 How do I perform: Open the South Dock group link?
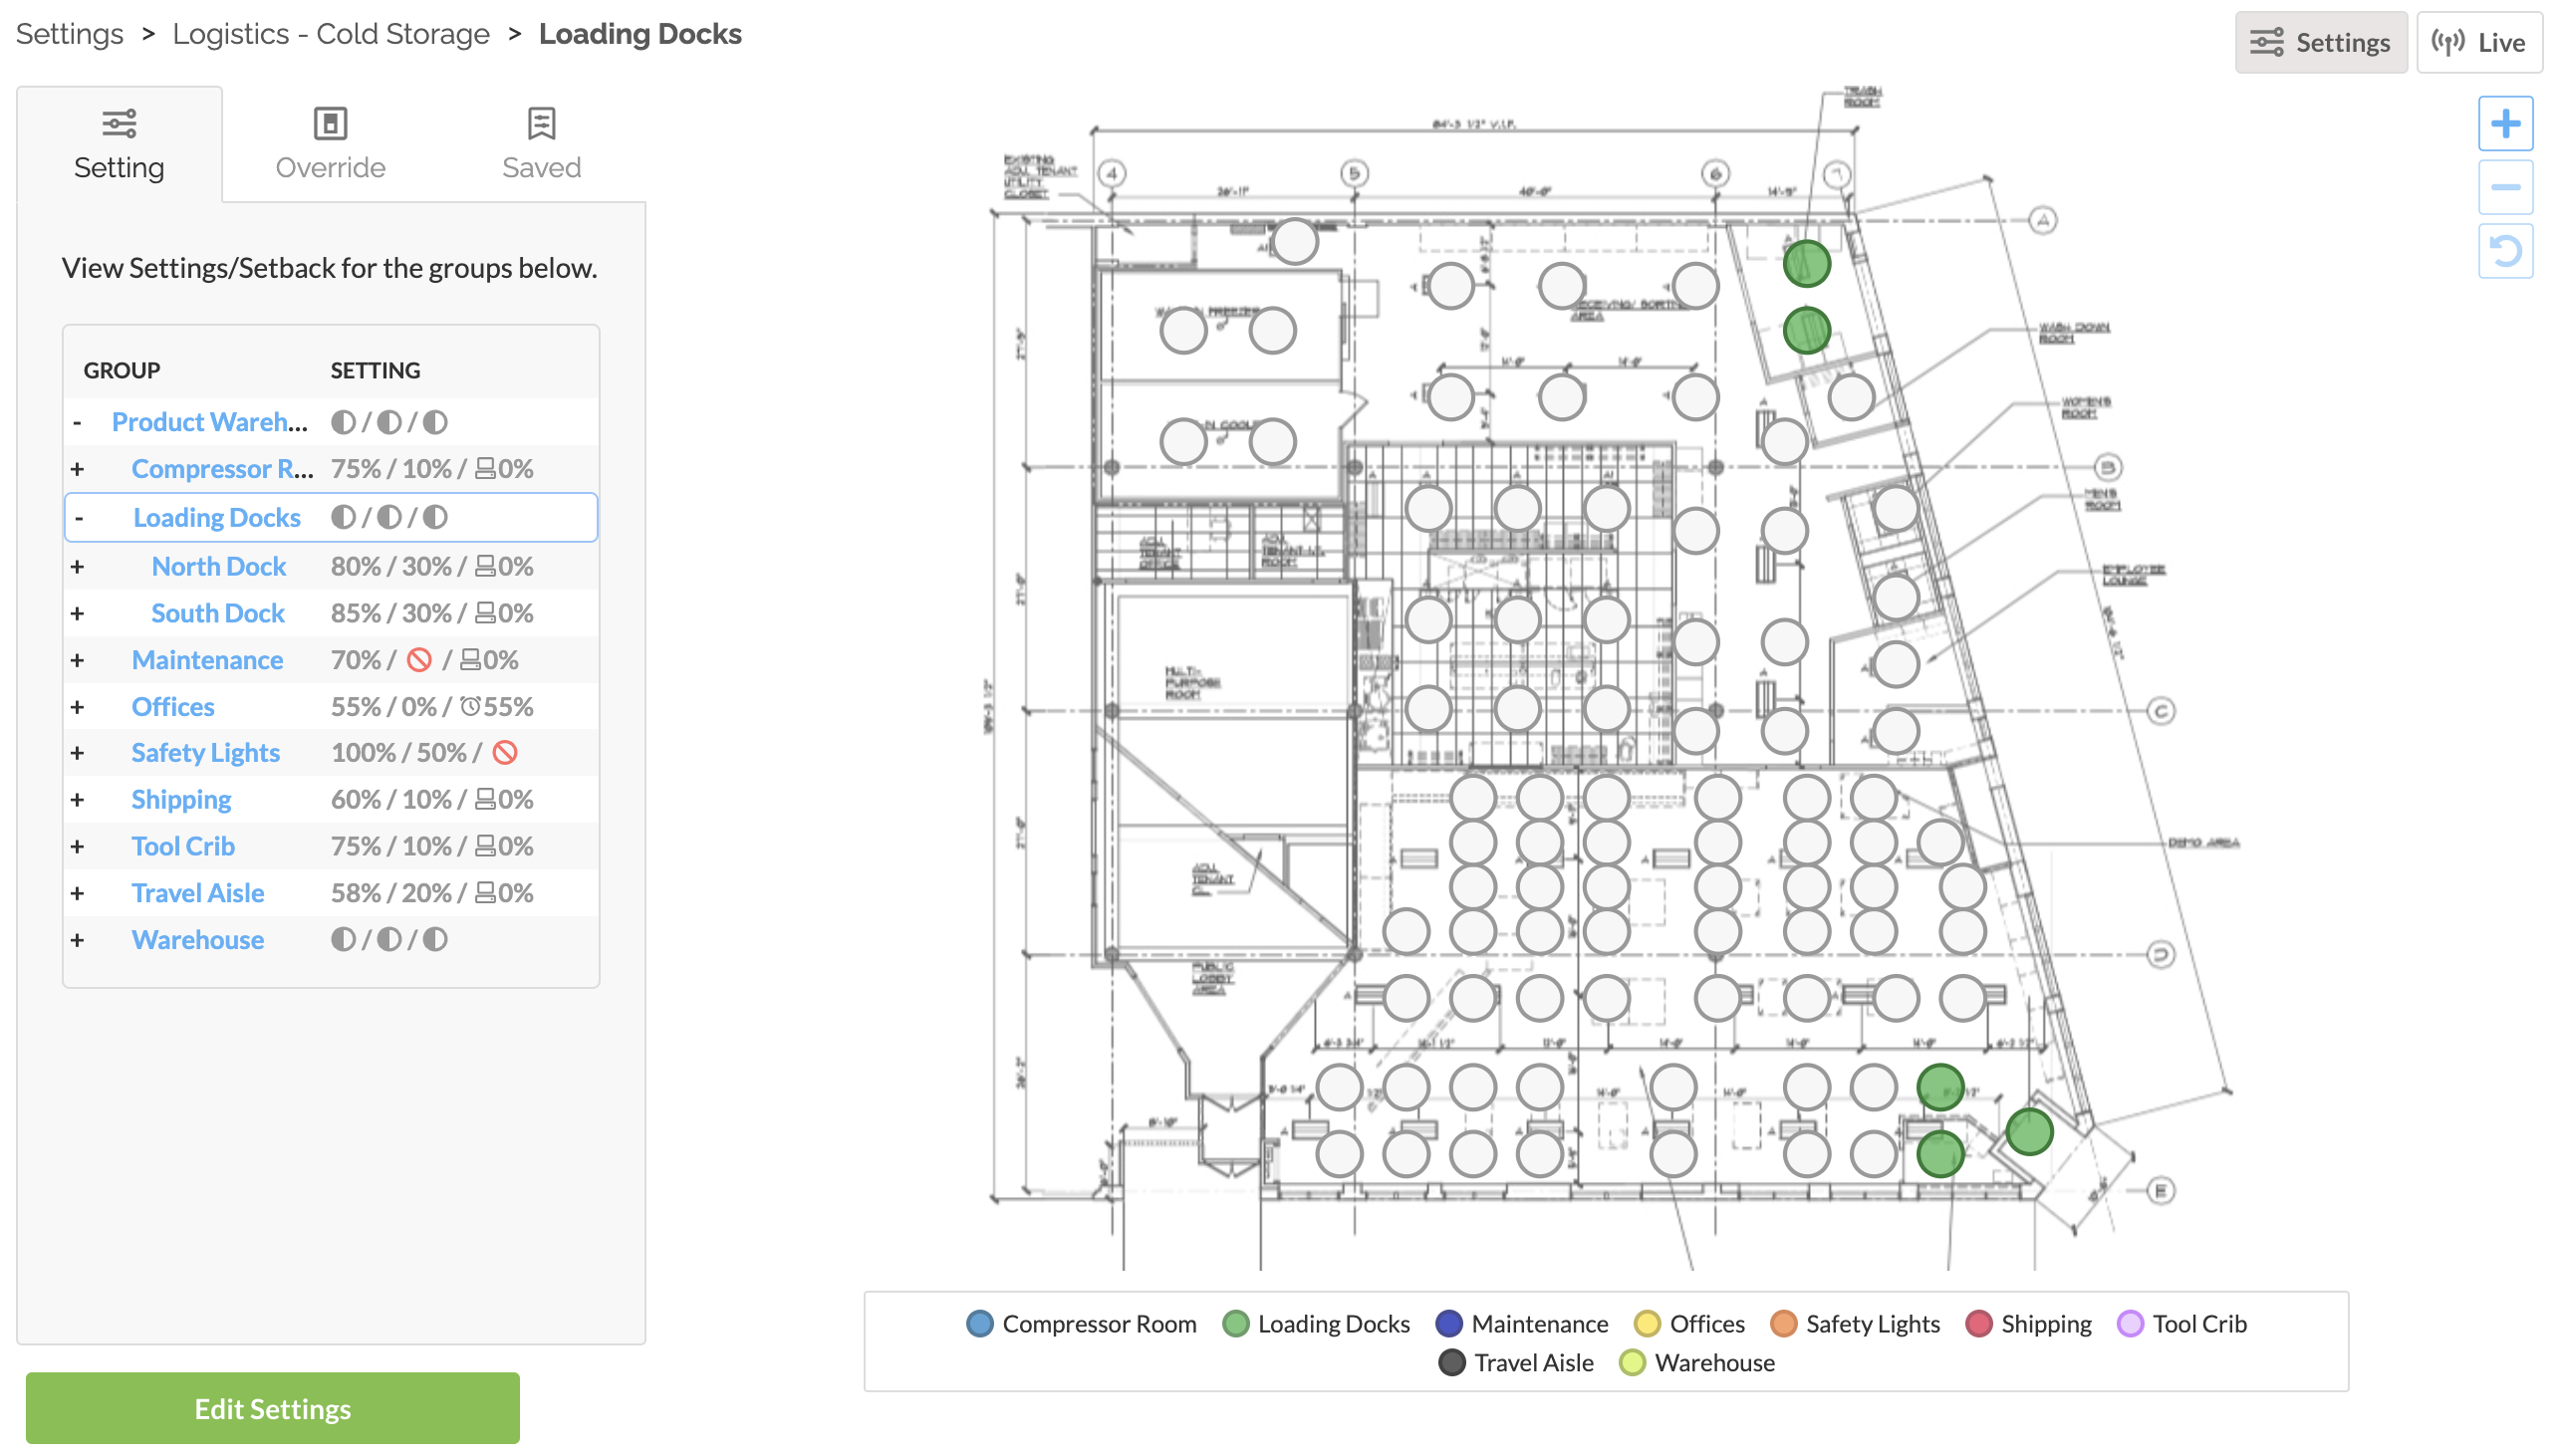click(x=218, y=613)
